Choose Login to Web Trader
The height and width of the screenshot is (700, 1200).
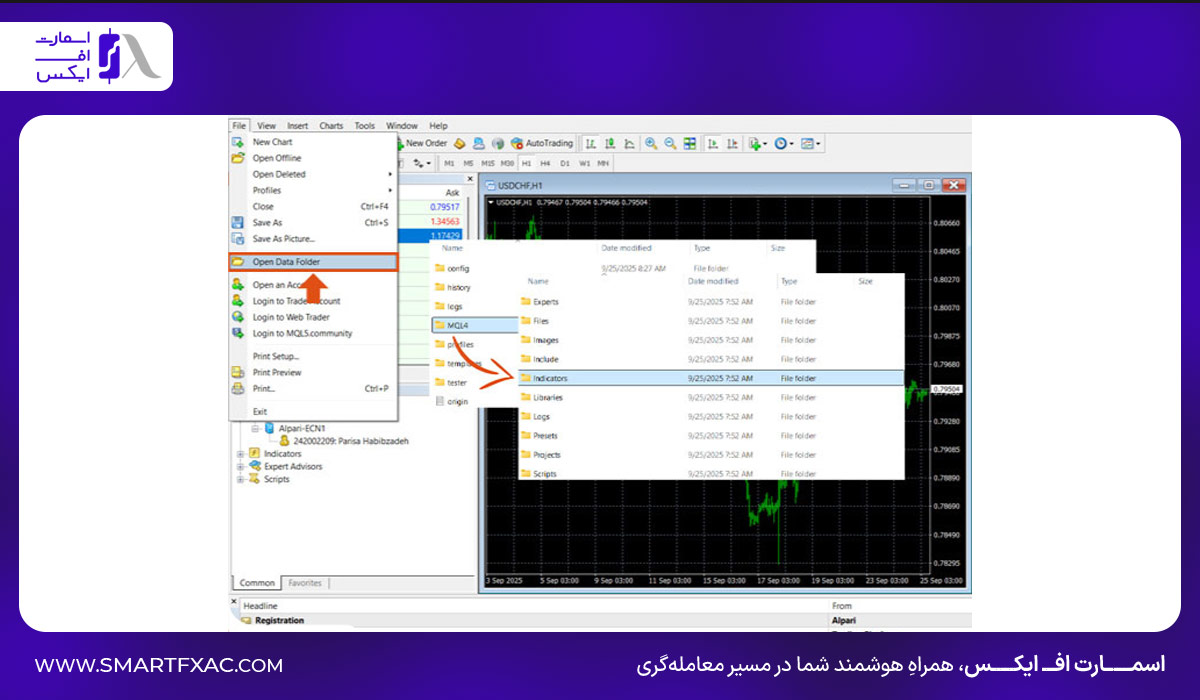coord(313,317)
